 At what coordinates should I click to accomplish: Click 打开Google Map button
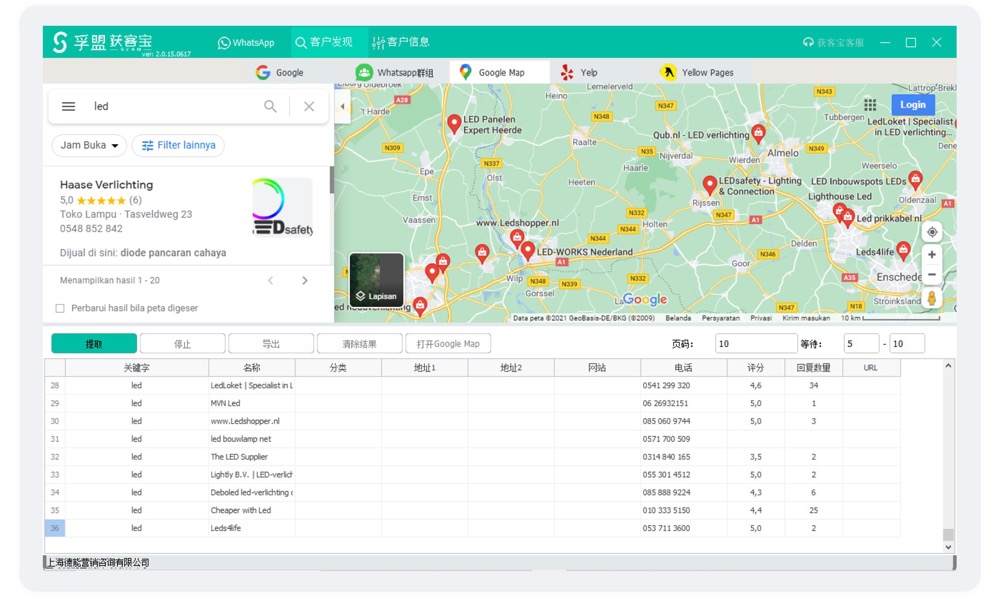pyautogui.click(x=447, y=342)
